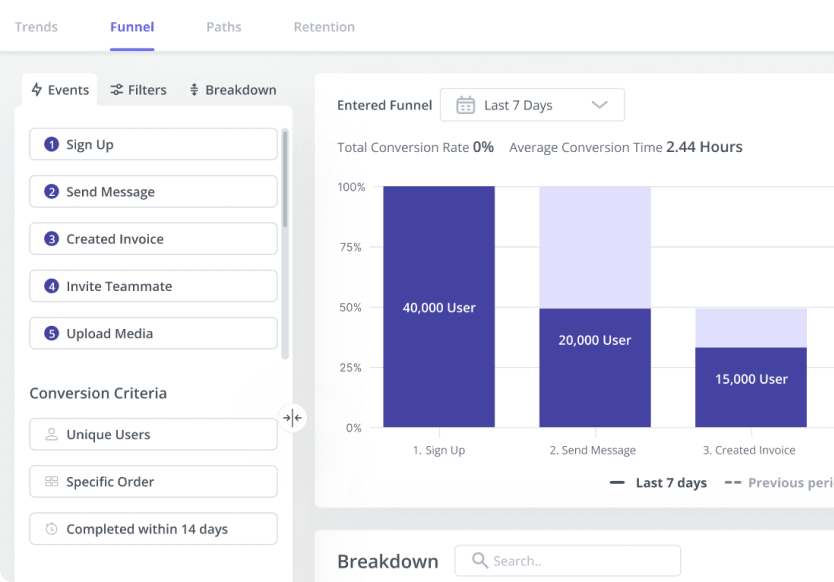Click the 40,000 User Sign Up bar
The width and height of the screenshot is (834, 582).
tap(439, 307)
